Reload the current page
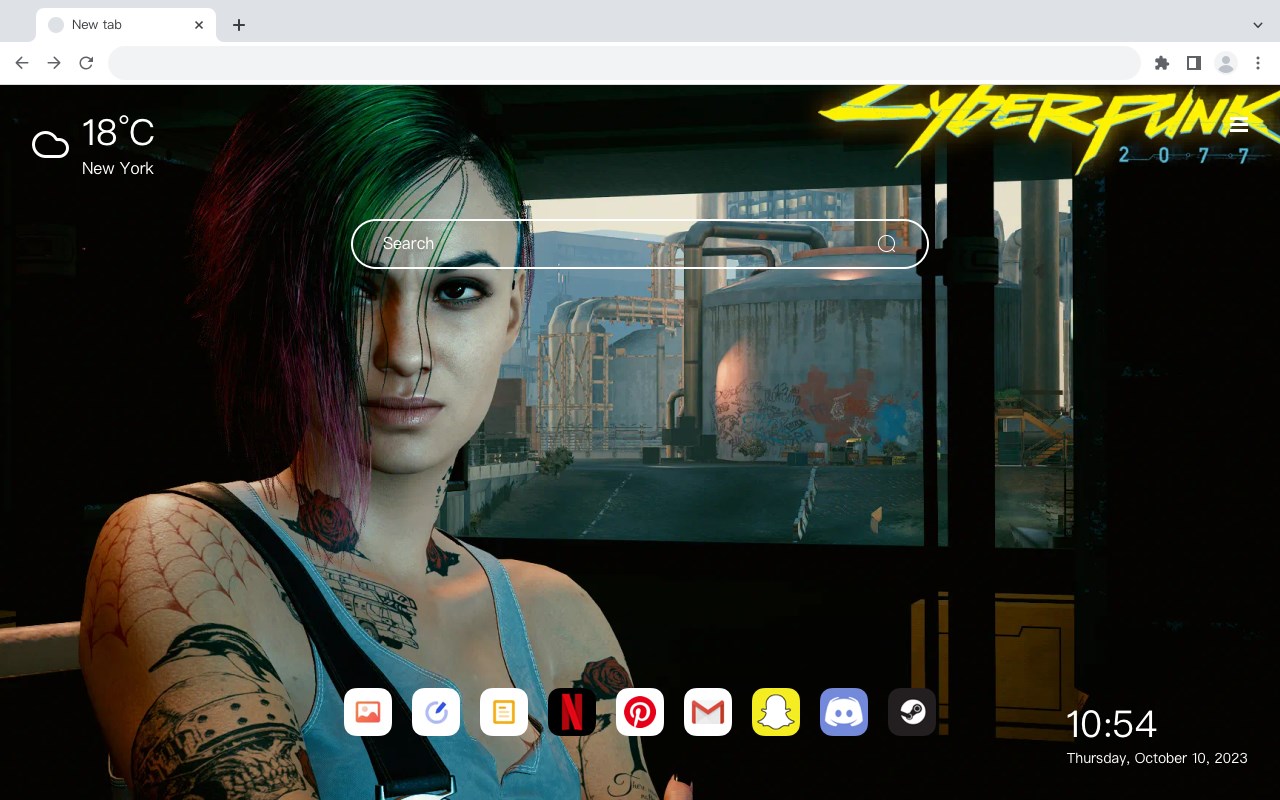The width and height of the screenshot is (1280, 800). point(86,63)
